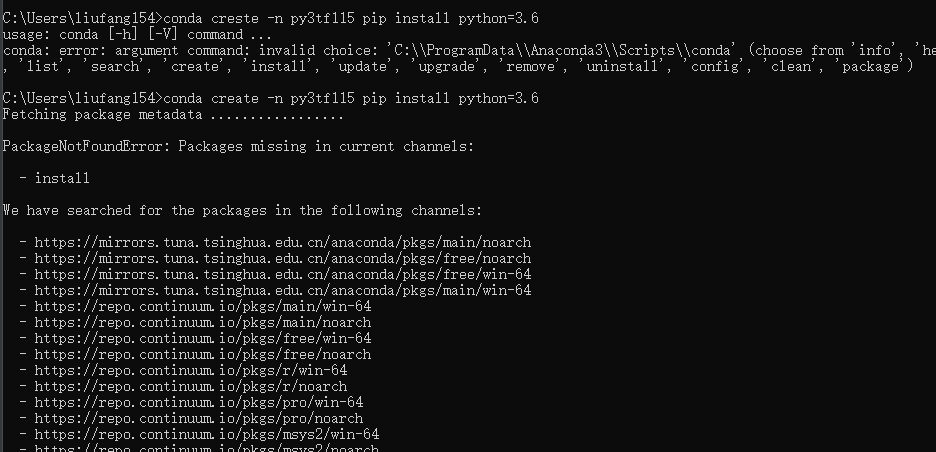This screenshot has height=452, width=936.
Task: Click the repo.continuum.io pkgs/free/win-64 URL
Action: pyautogui.click(x=203, y=339)
